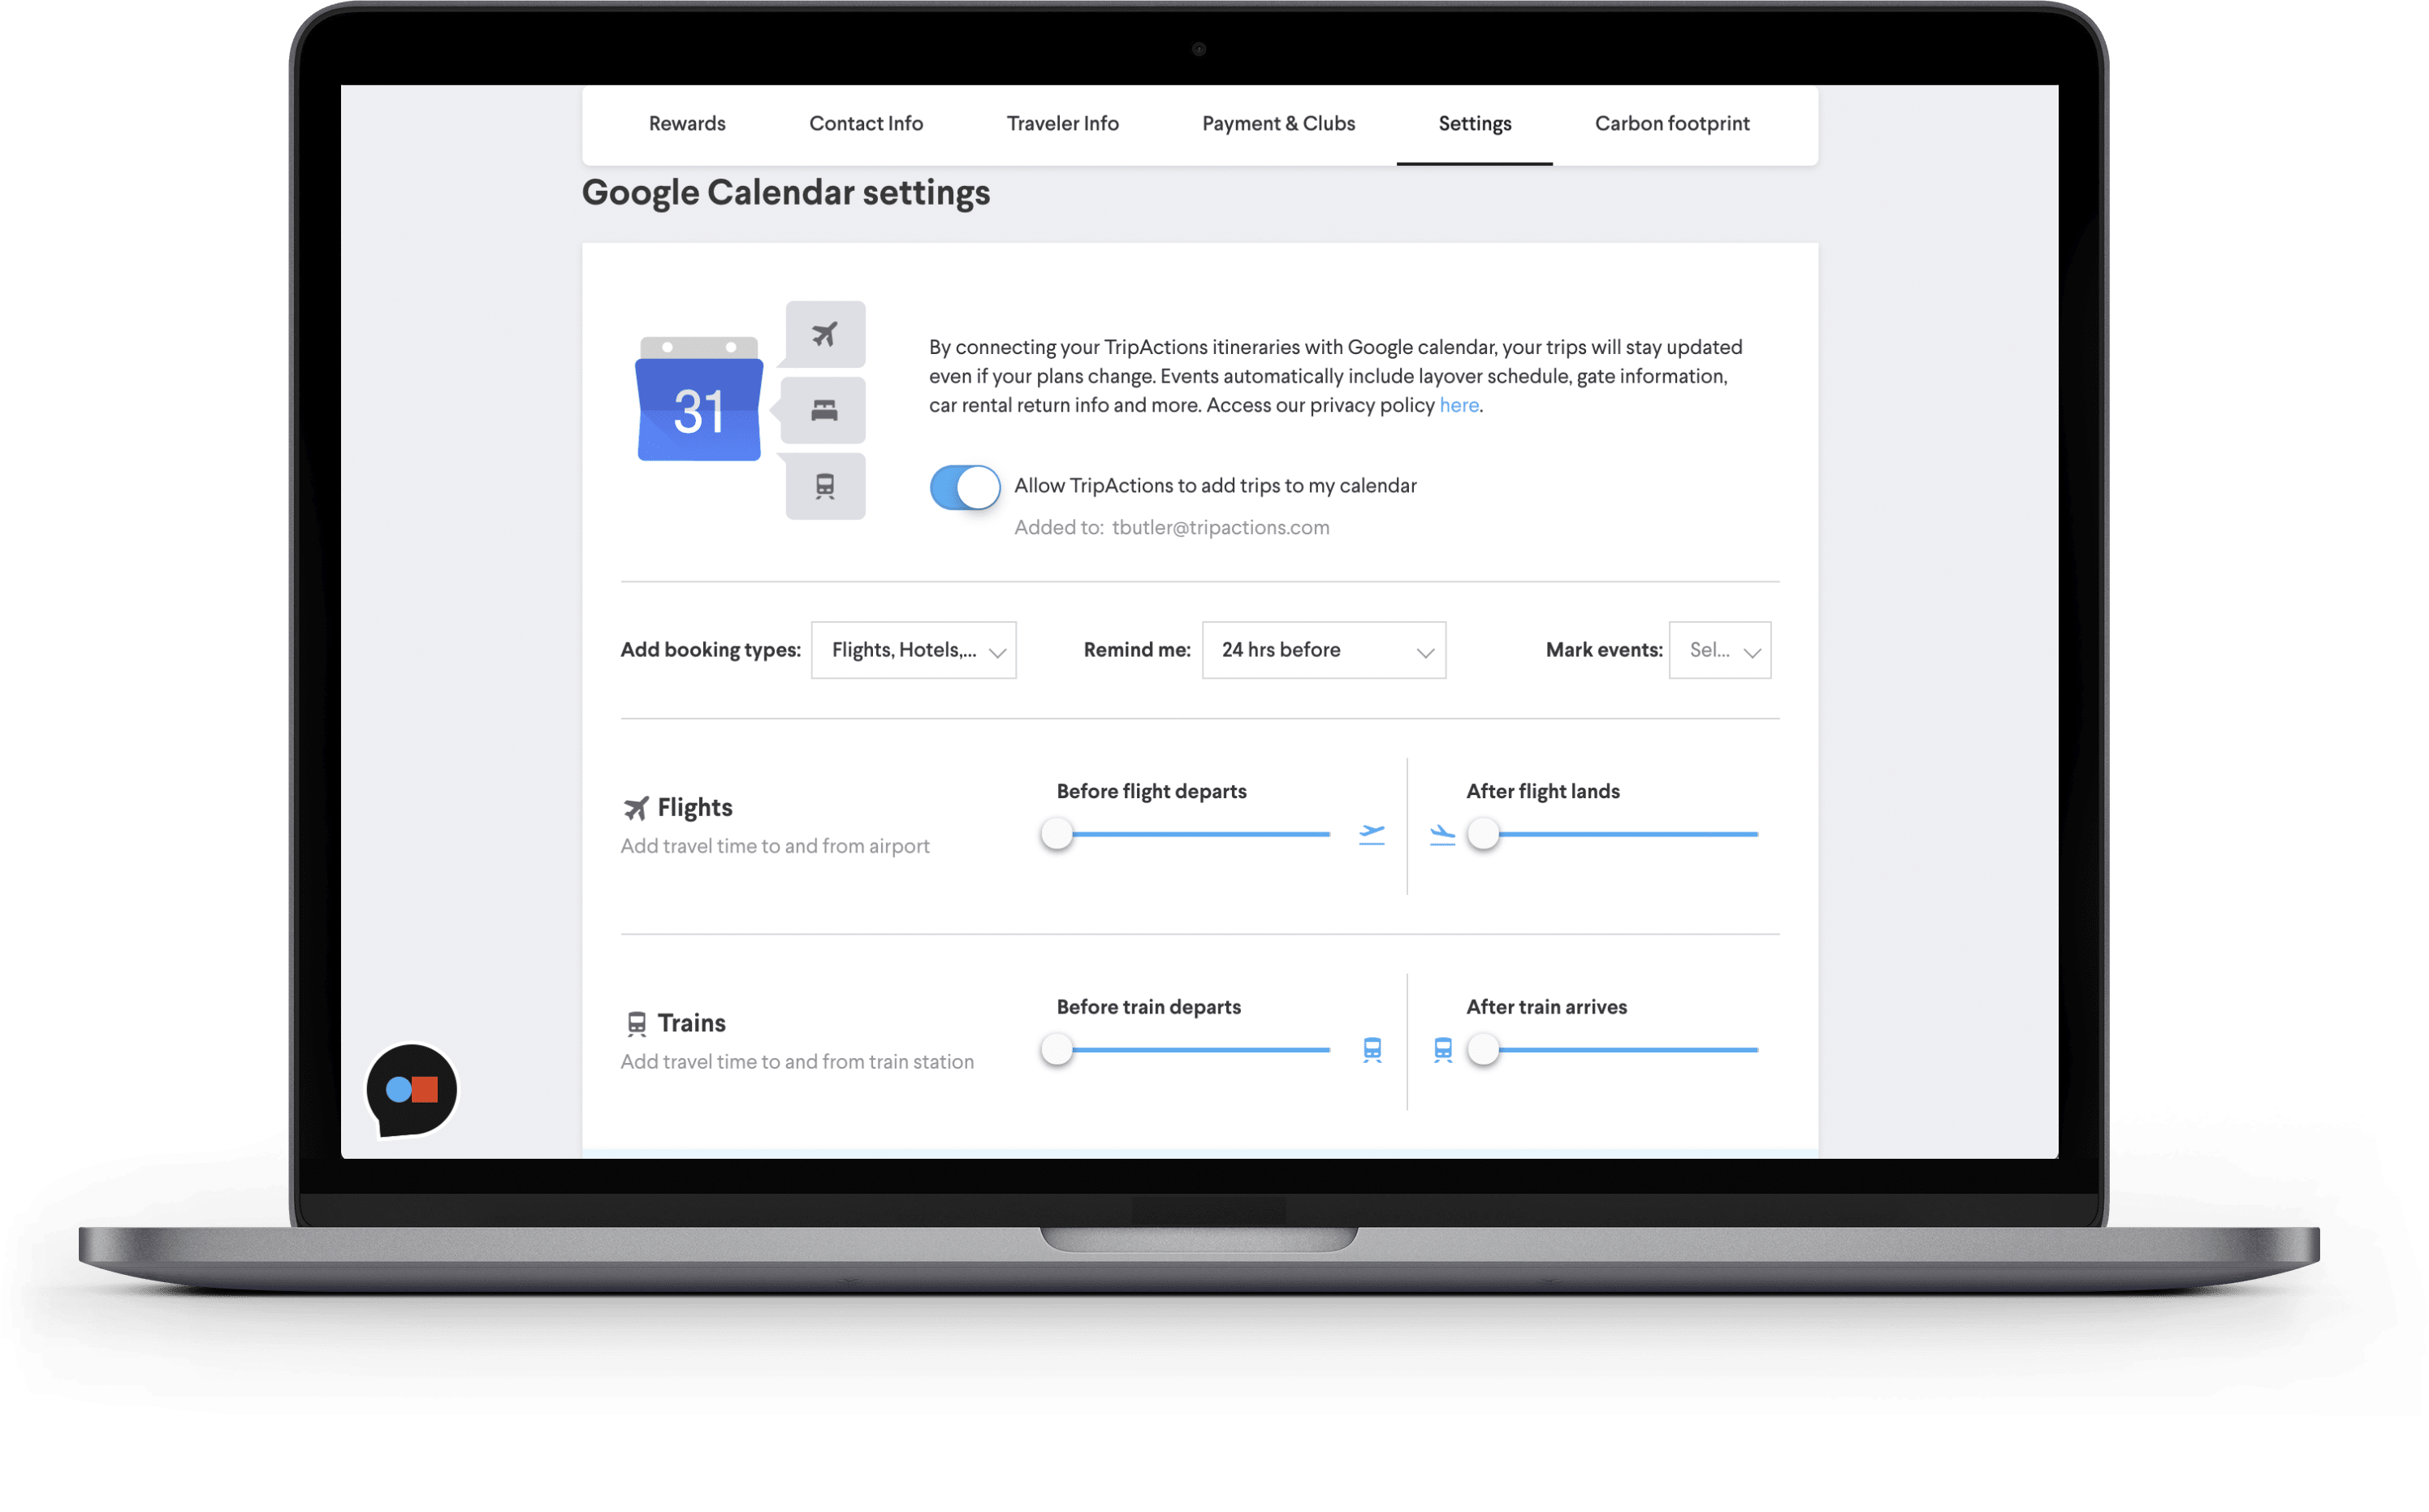Click the hotel bed tile icon
This screenshot has height=1512, width=2429.
824,410
